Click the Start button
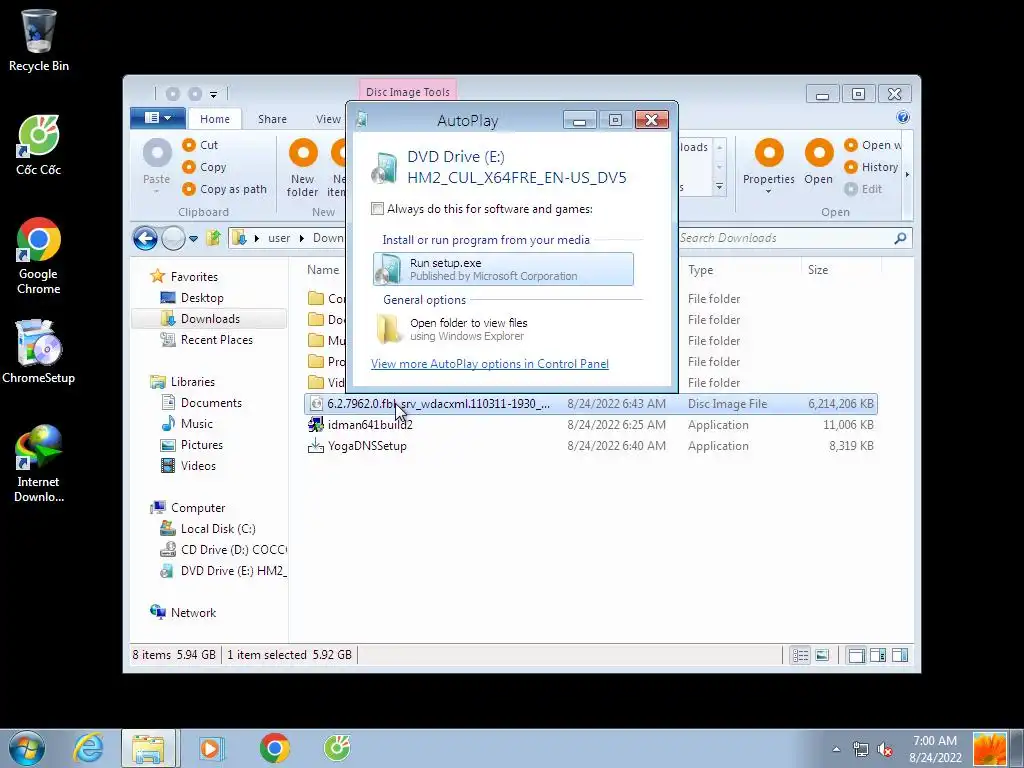The width and height of the screenshot is (1024, 768). 27,748
